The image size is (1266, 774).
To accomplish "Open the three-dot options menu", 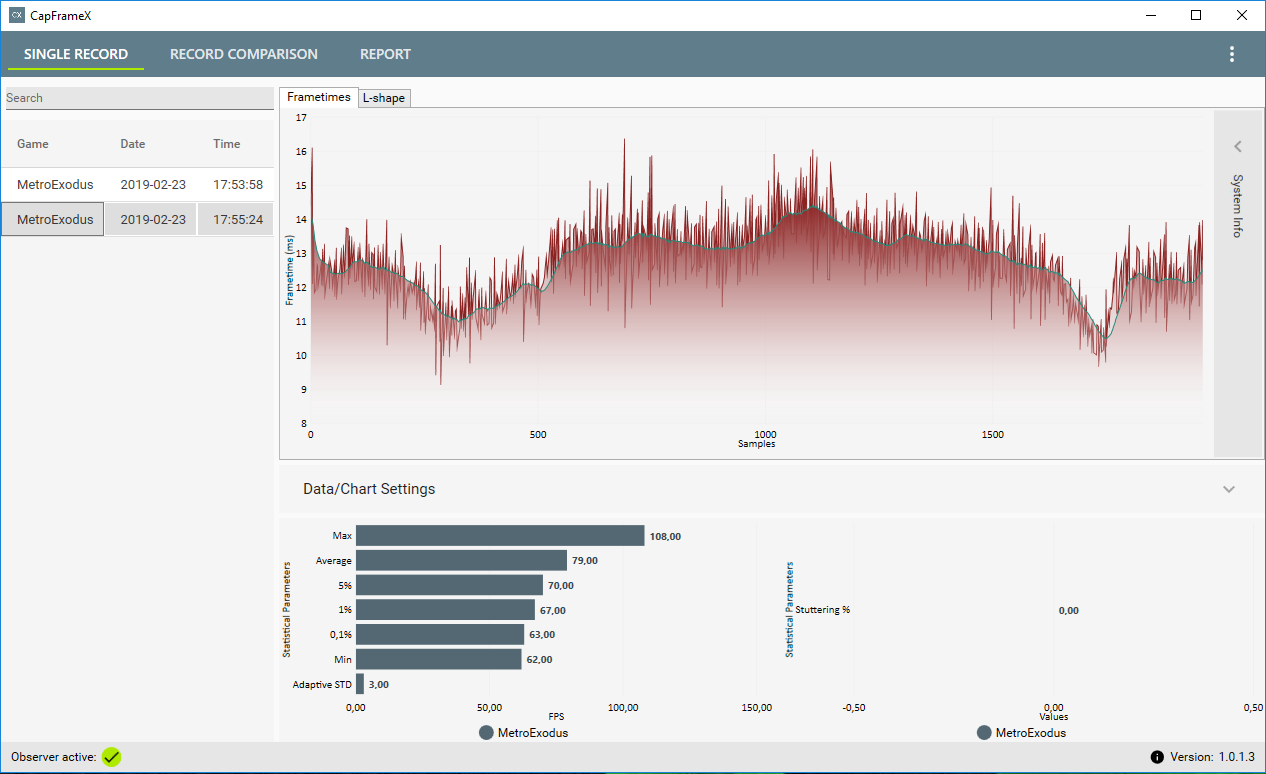I will coord(1232,54).
